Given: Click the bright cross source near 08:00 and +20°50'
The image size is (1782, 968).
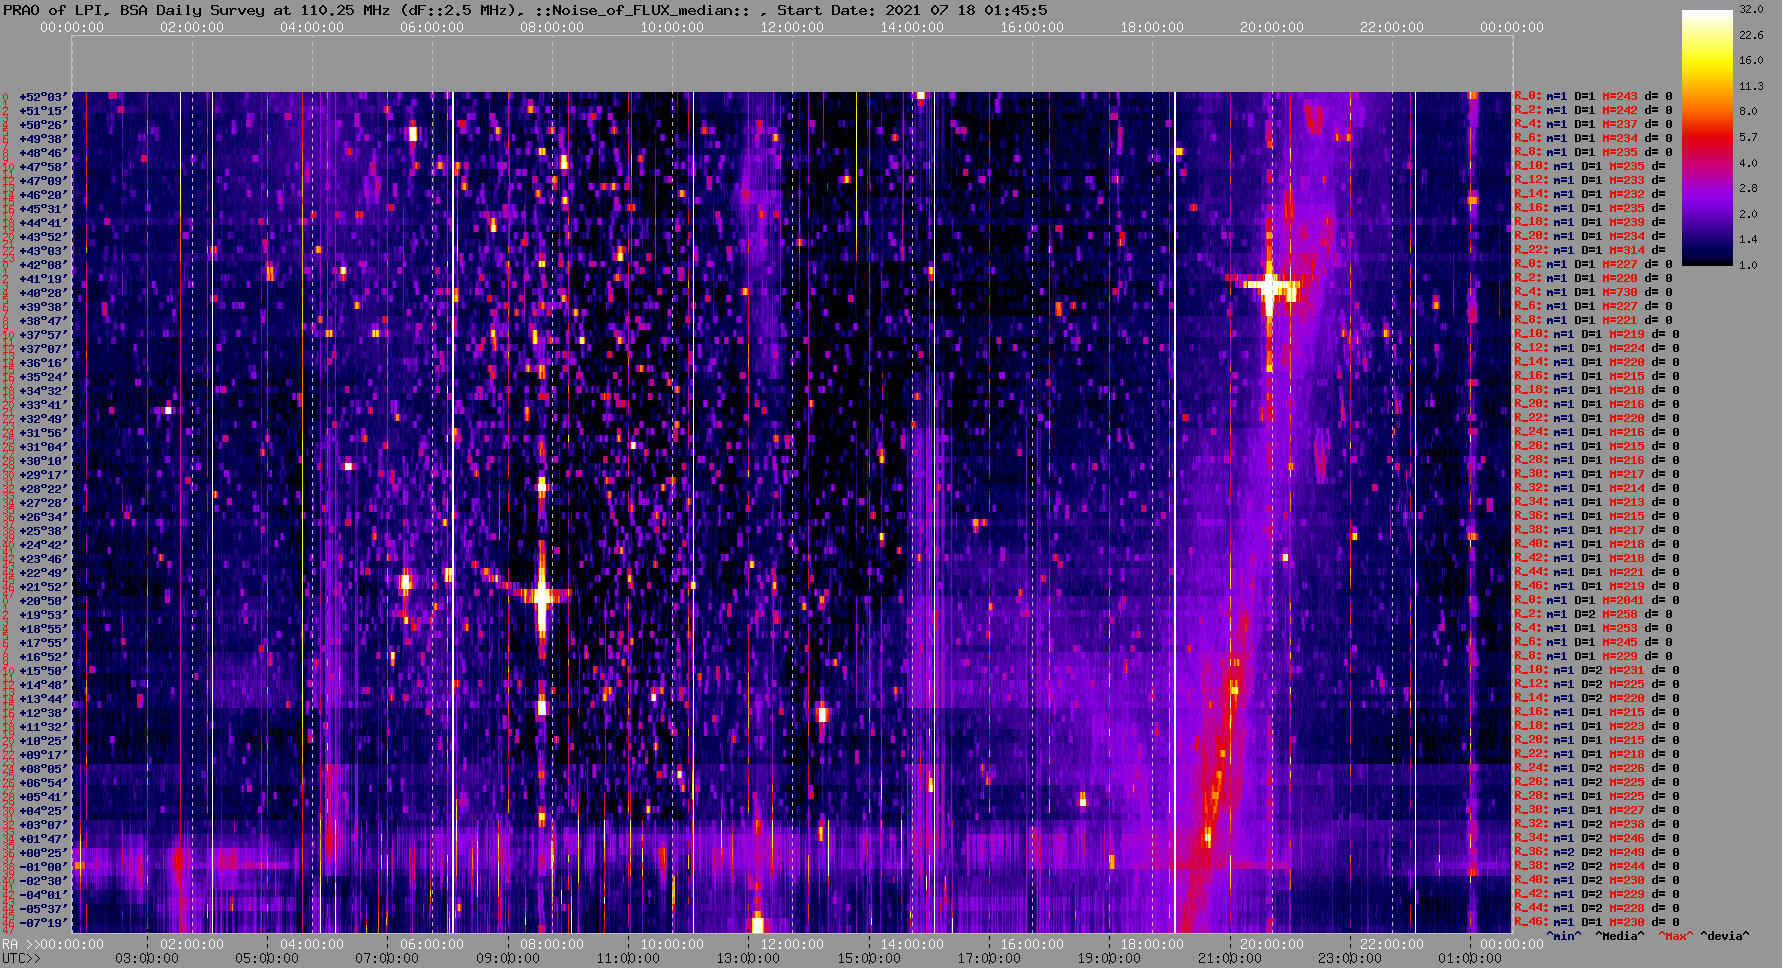Looking at the screenshot, I should point(541,596).
